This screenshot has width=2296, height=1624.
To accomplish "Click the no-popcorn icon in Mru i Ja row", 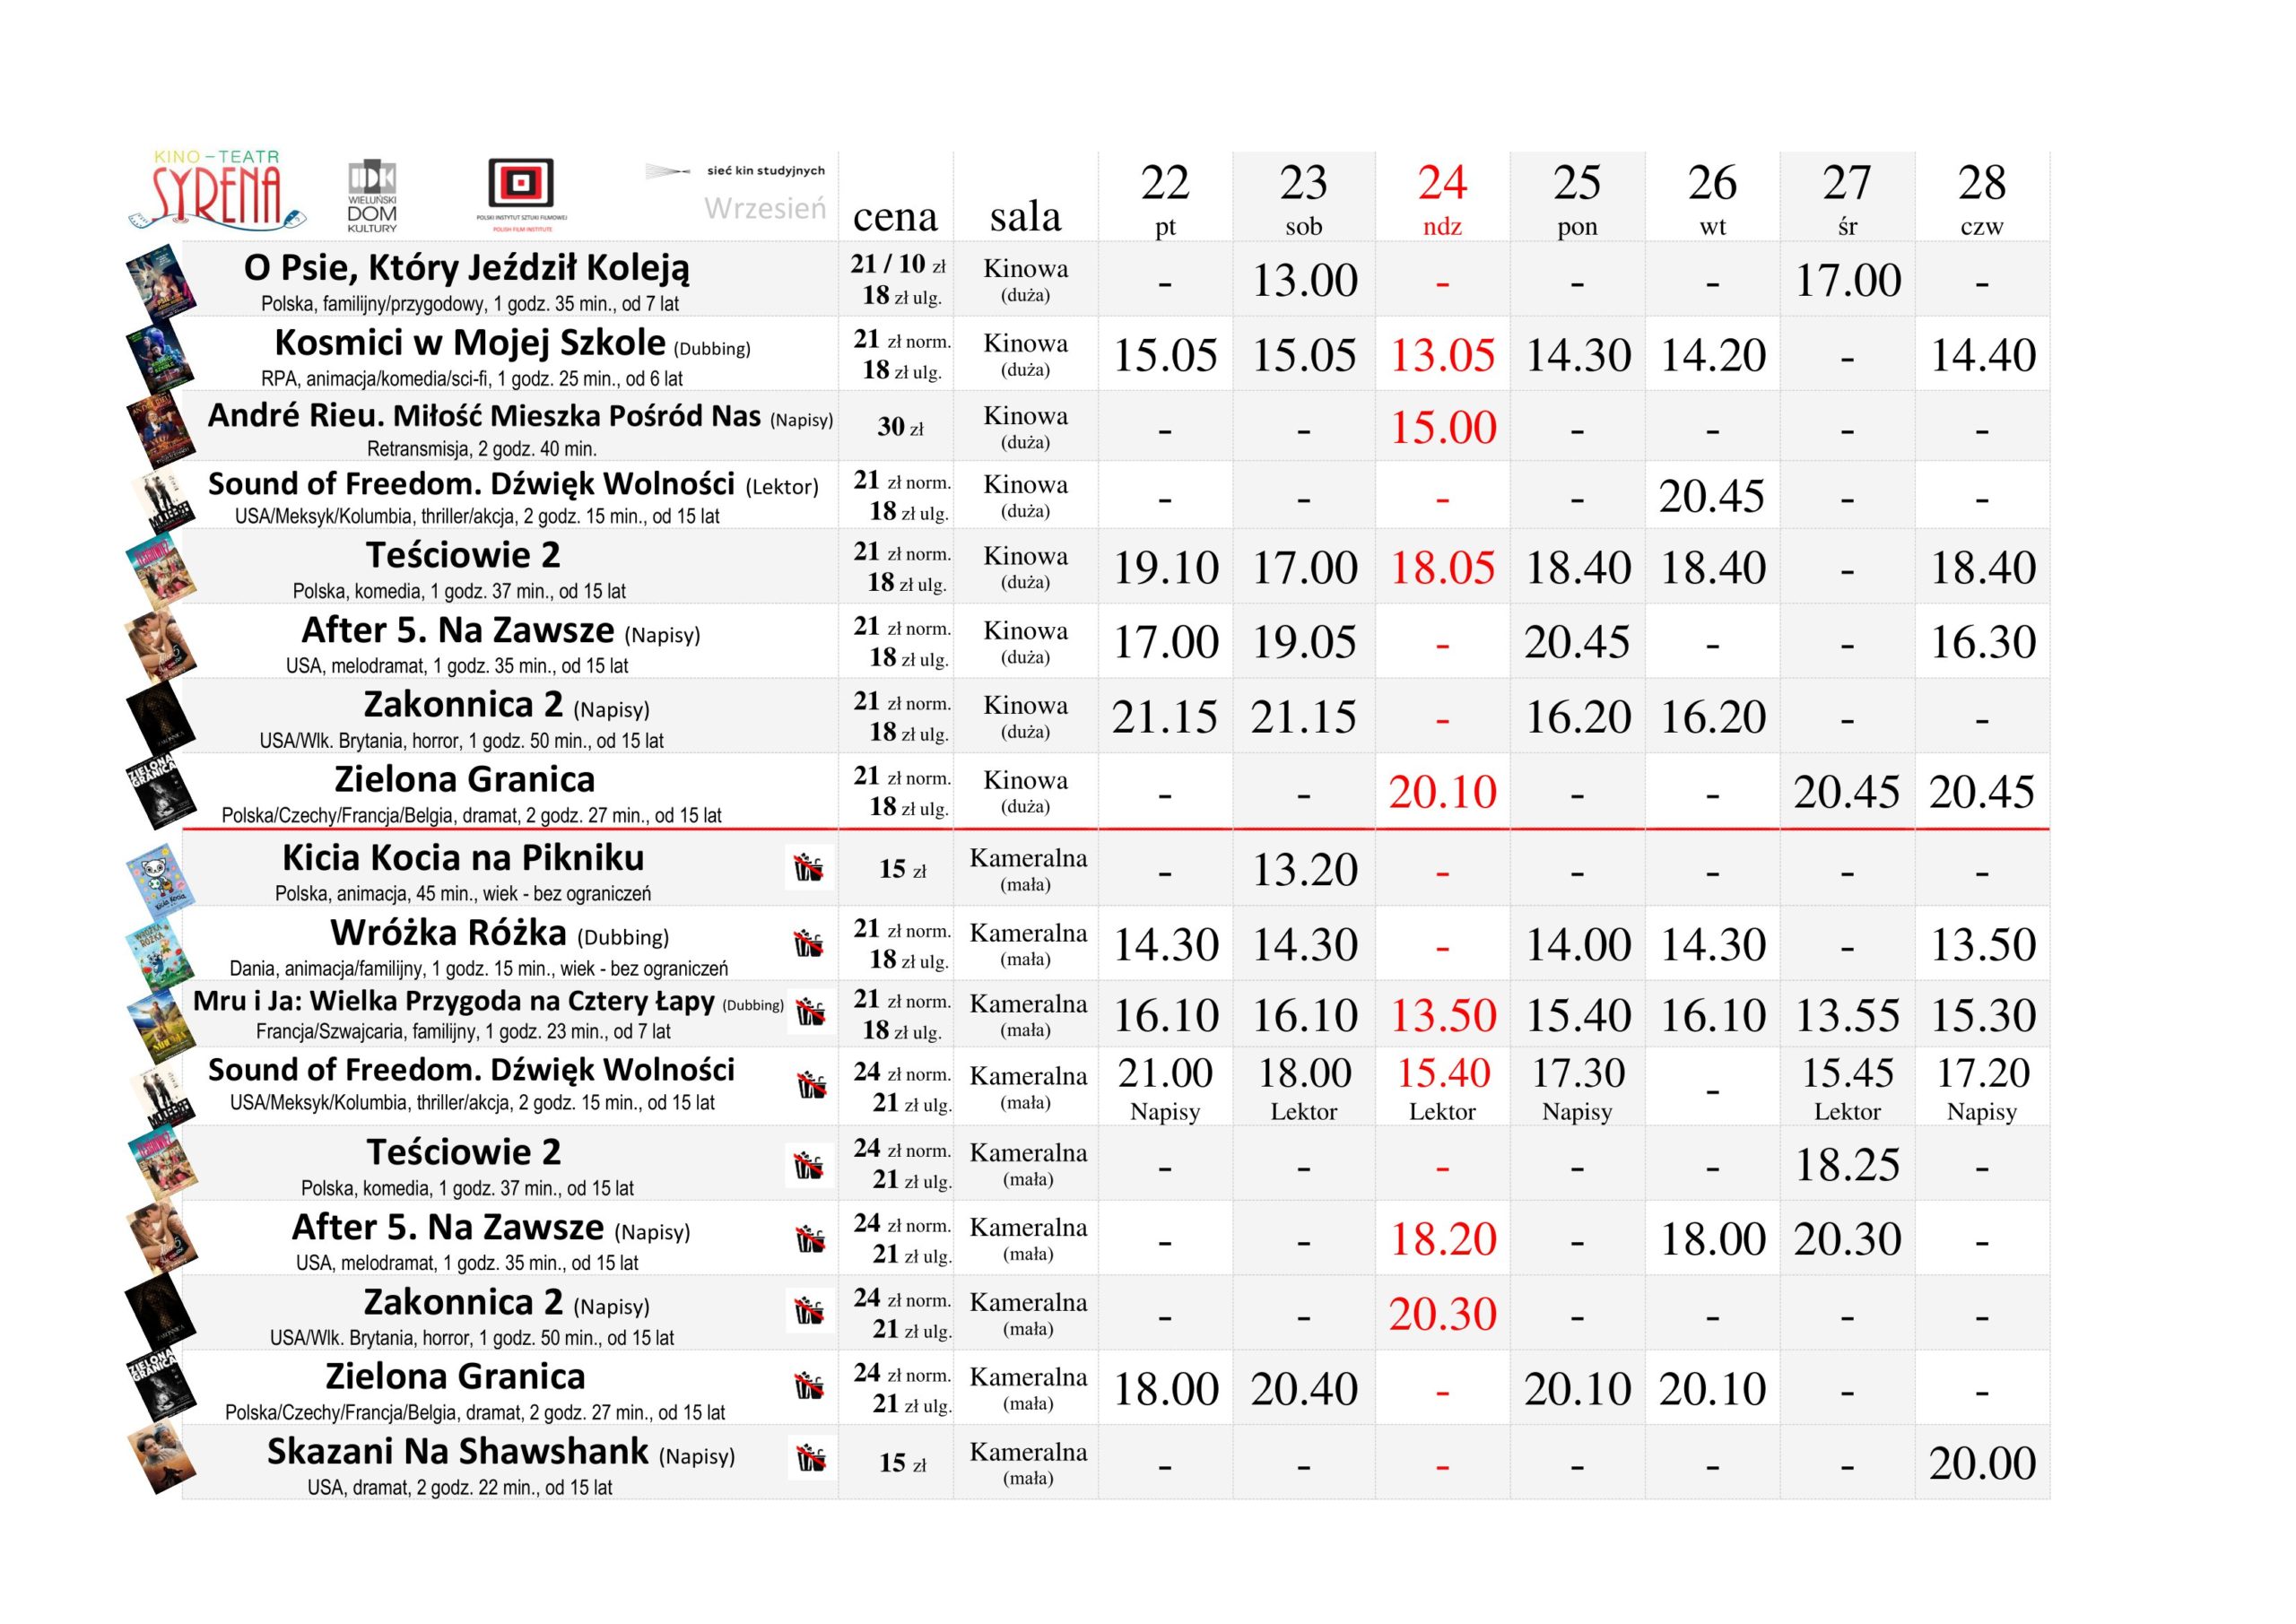I will click(811, 1013).
